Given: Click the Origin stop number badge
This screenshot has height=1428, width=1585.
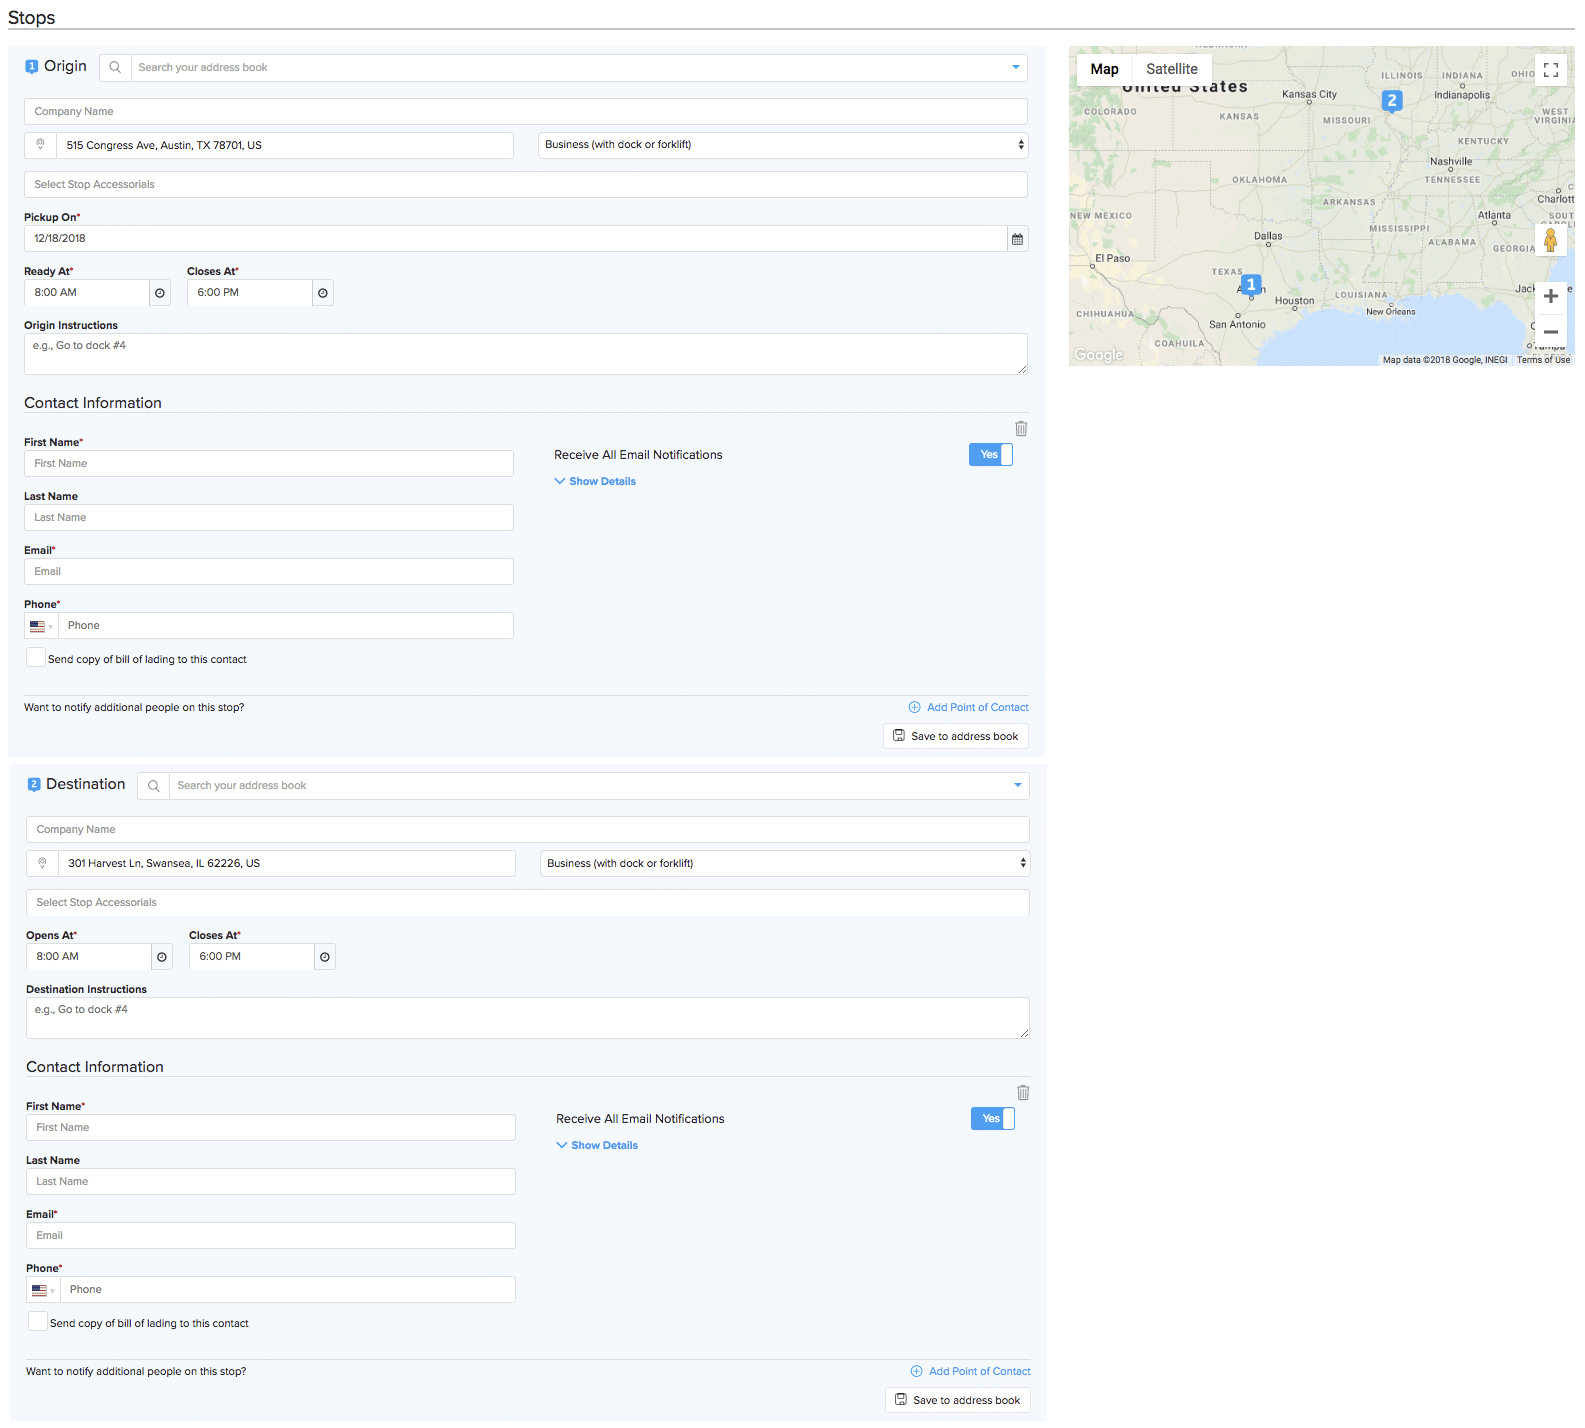Looking at the screenshot, I should click(x=31, y=67).
